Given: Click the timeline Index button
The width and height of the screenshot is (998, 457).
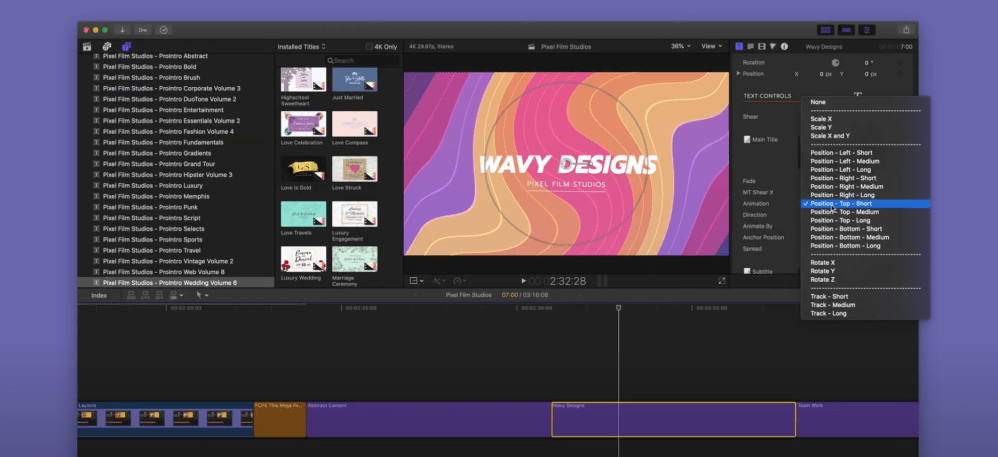Looking at the screenshot, I should (x=99, y=295).
